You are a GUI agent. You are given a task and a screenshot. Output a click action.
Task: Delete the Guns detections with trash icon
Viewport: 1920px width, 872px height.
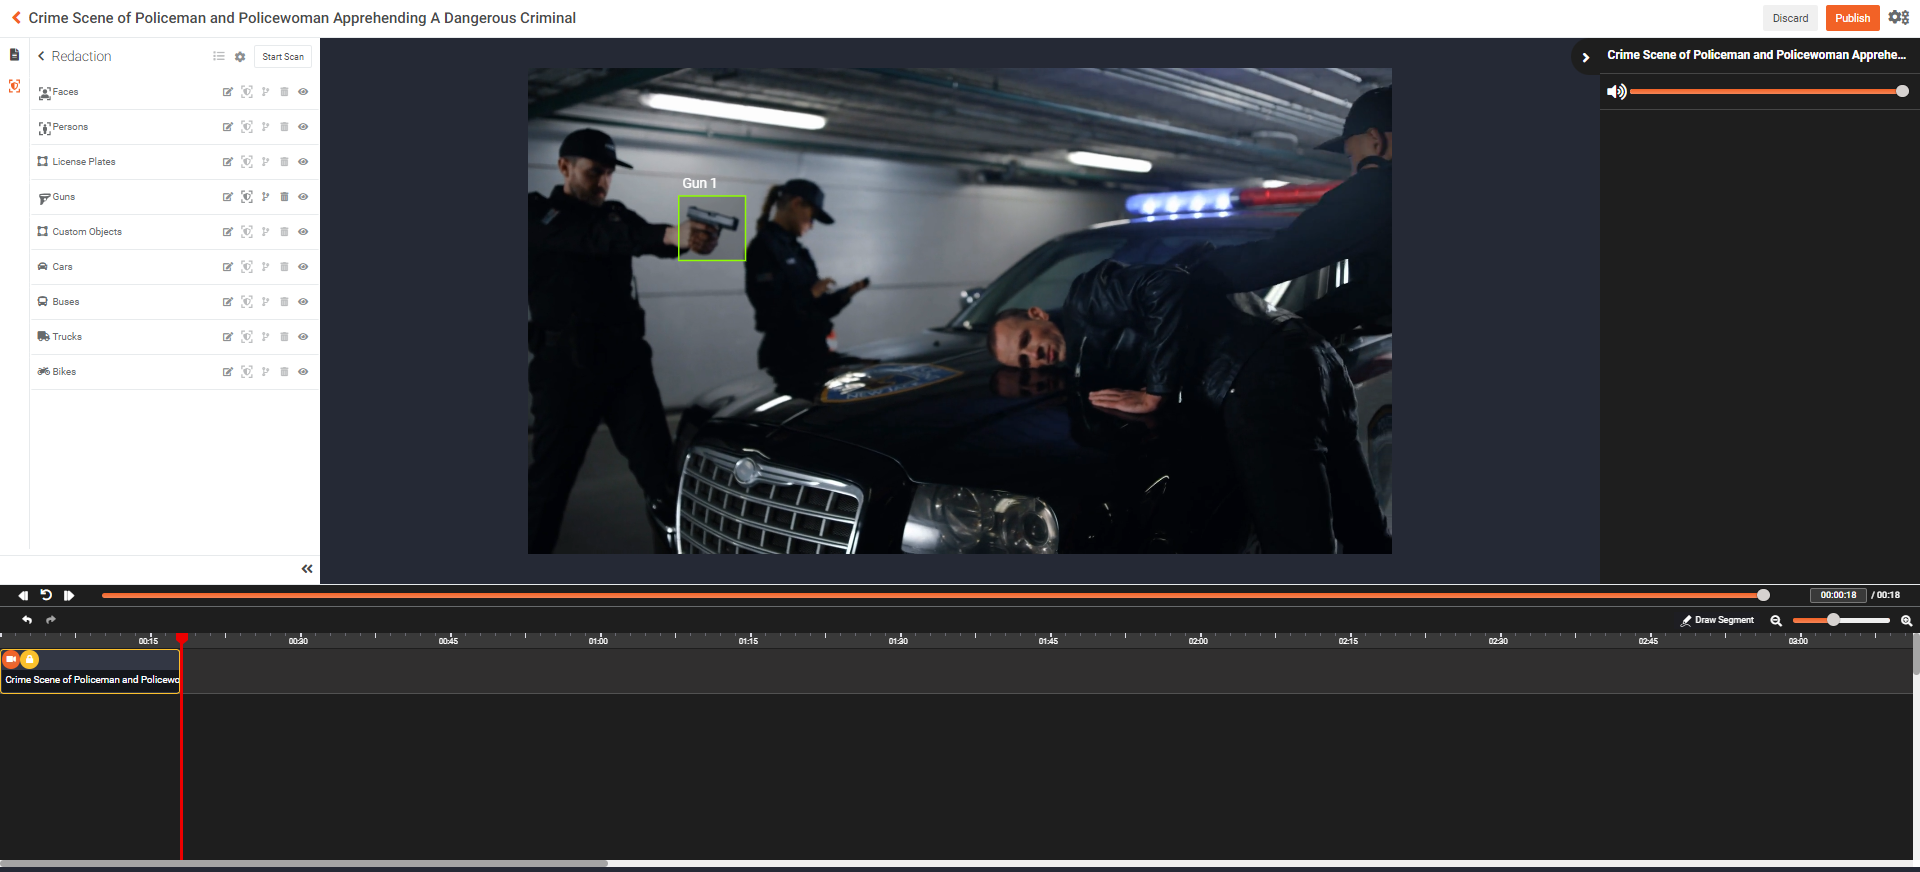pyautogui.click(x=284, y=197)
